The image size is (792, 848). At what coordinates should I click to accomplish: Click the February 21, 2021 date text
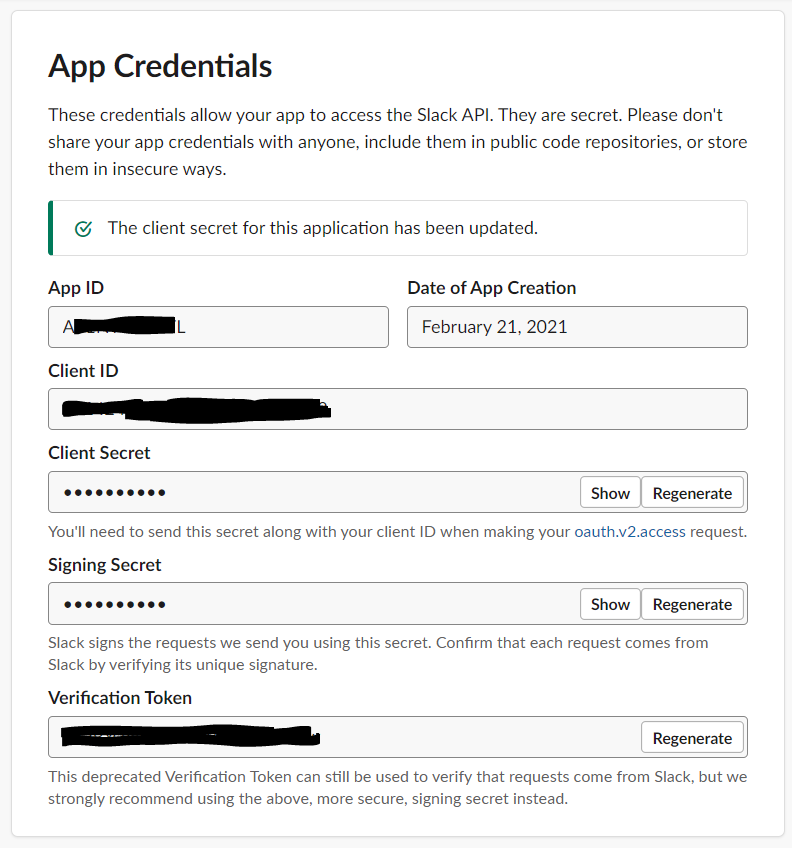point(494,327)
